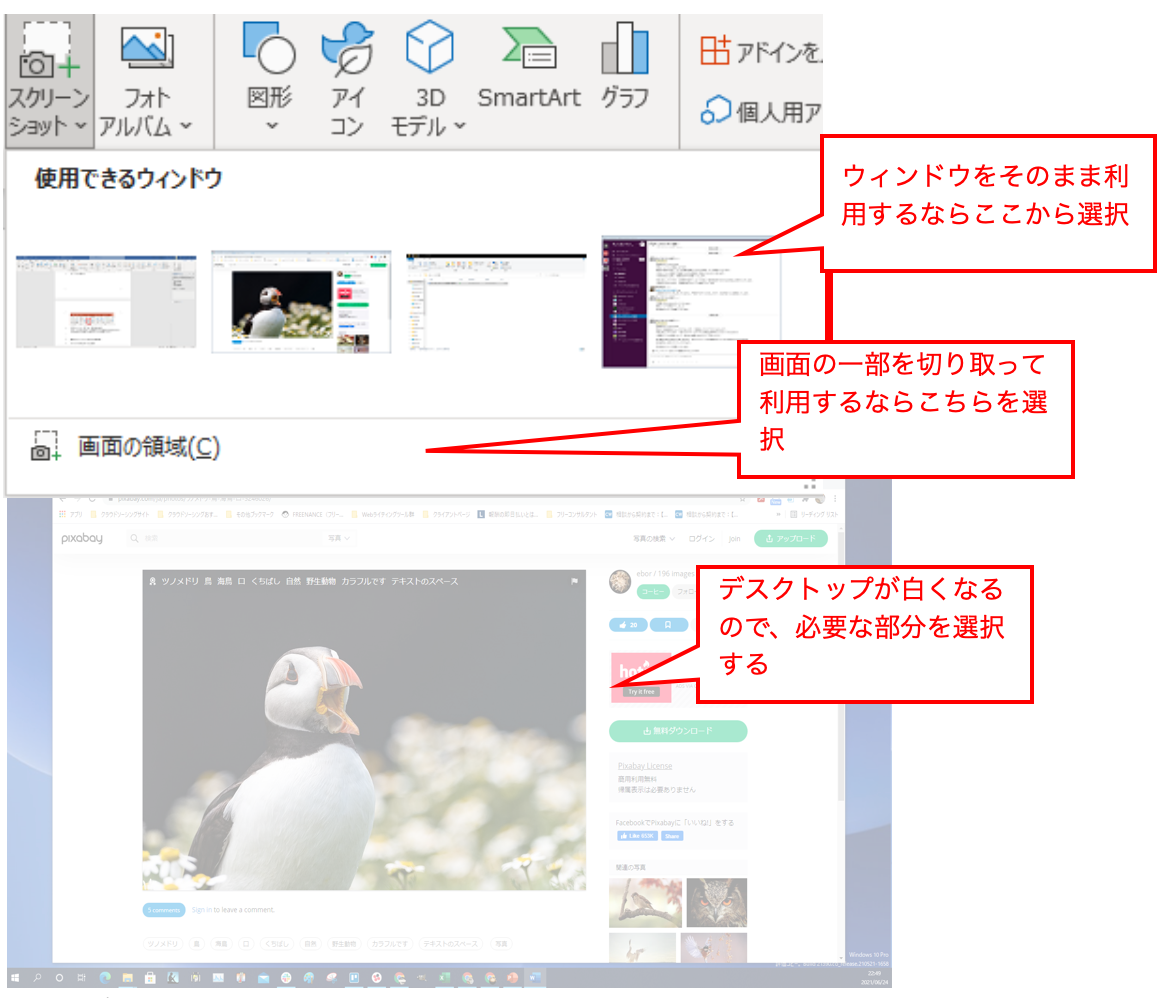Viewport: 1166px width, 998px height.
Task: Expand the スクリーンショット dropdown chevron
Action: [80, 126]
